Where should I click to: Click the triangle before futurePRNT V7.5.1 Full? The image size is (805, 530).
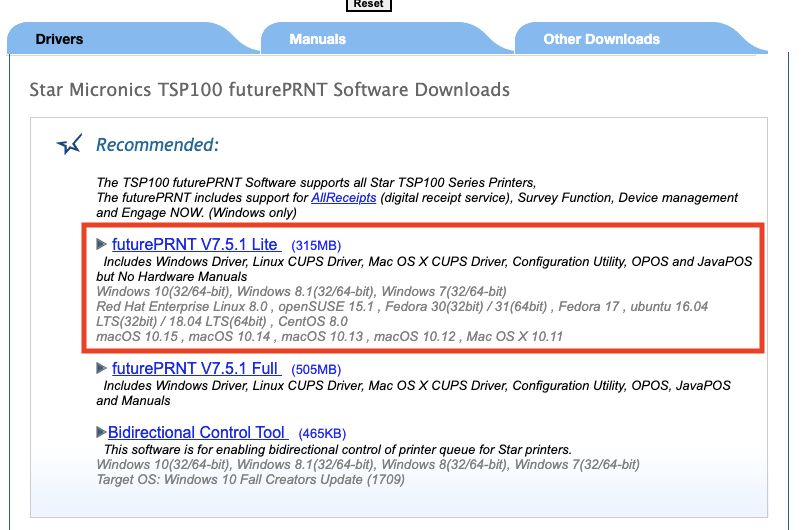[101, 369]
